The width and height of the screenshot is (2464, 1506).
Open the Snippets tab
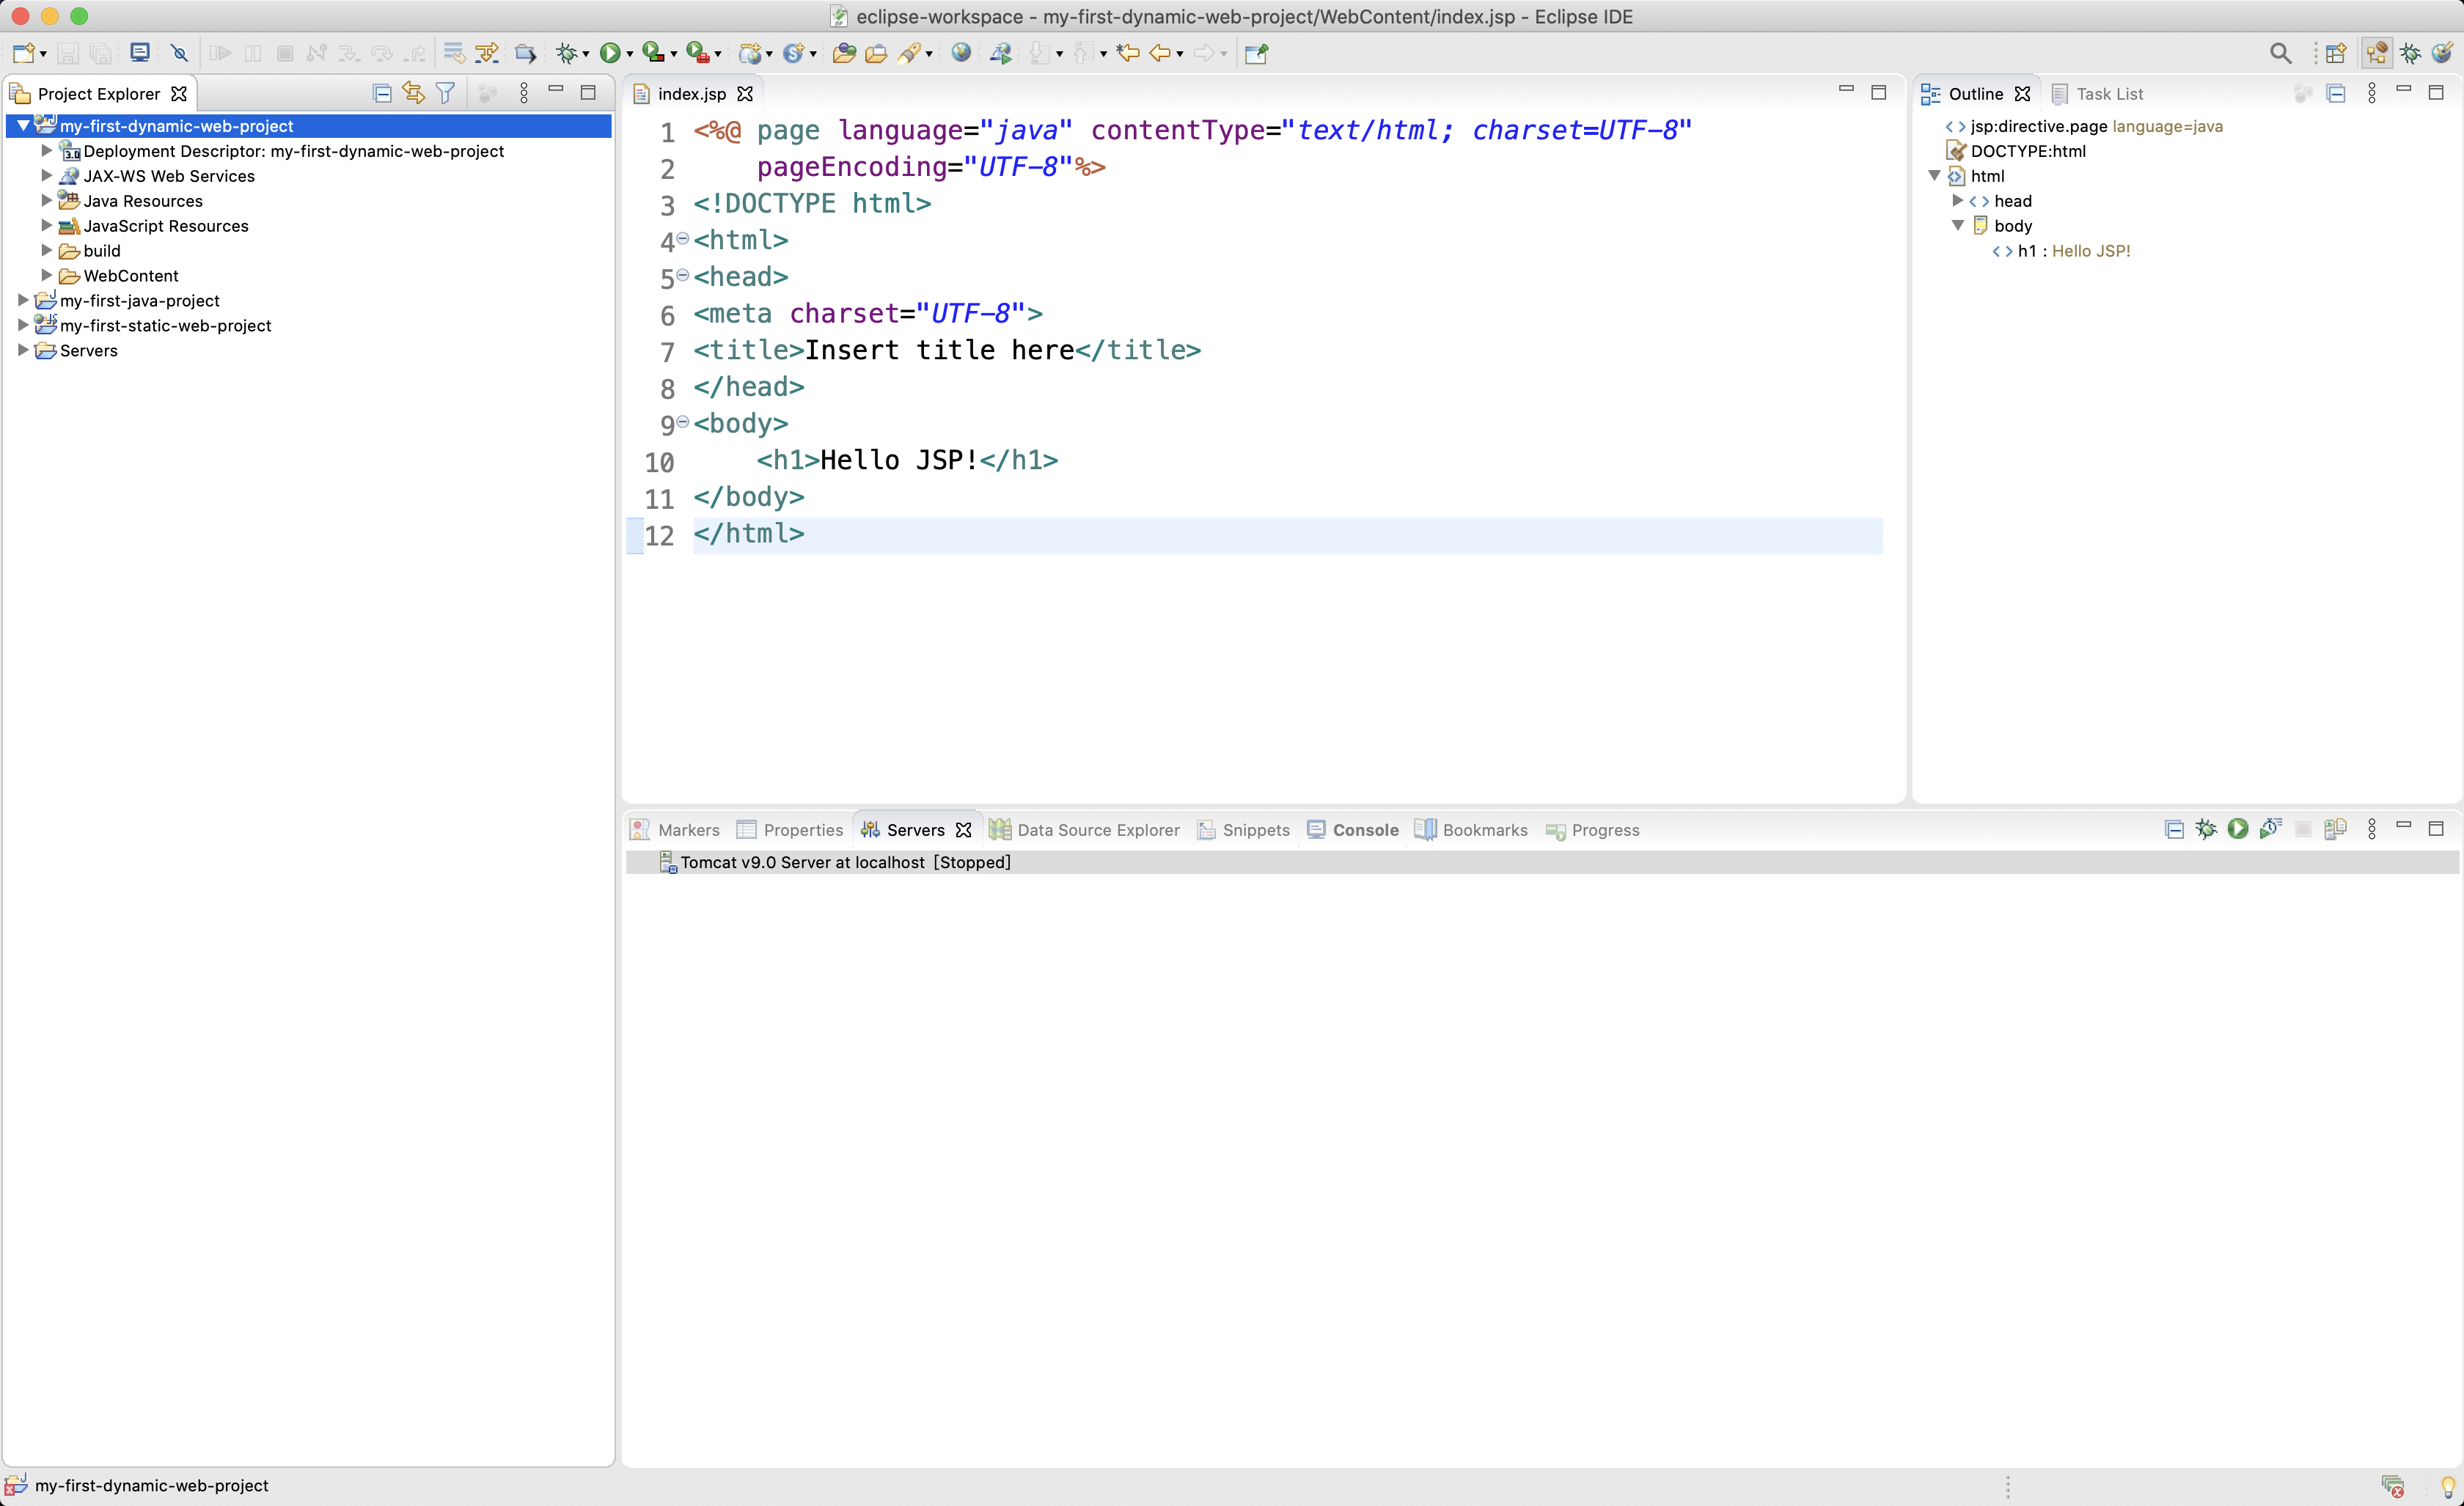[x=1243, y=830]
